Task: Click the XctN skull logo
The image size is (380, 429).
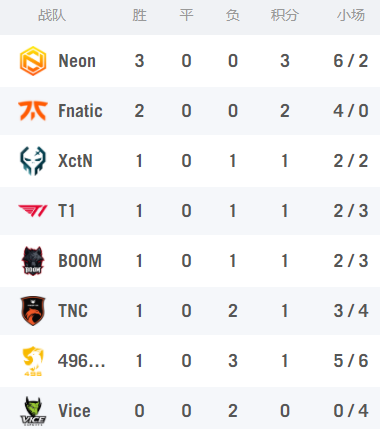Action: point(33,161)
